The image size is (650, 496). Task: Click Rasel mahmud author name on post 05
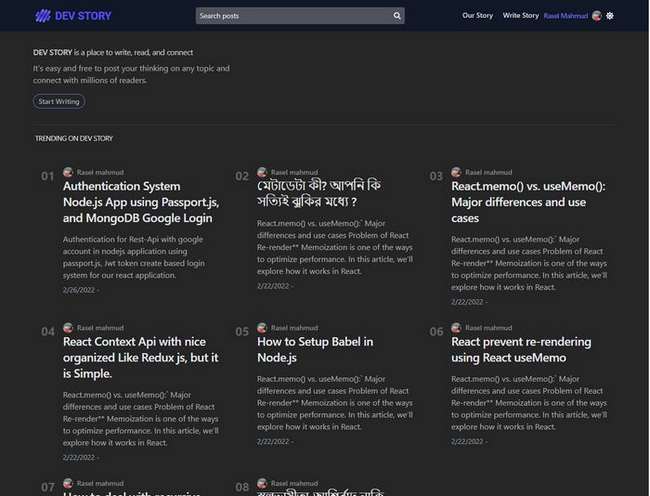[294, 328]
